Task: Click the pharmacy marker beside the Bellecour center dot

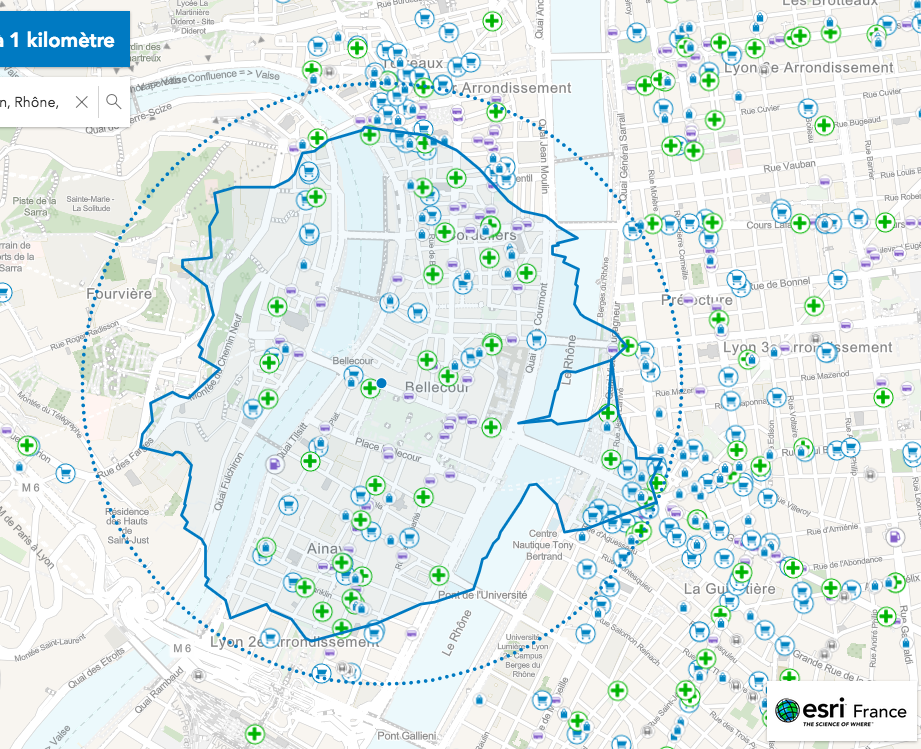Action: pyautogui.click(x=369, y=388)
